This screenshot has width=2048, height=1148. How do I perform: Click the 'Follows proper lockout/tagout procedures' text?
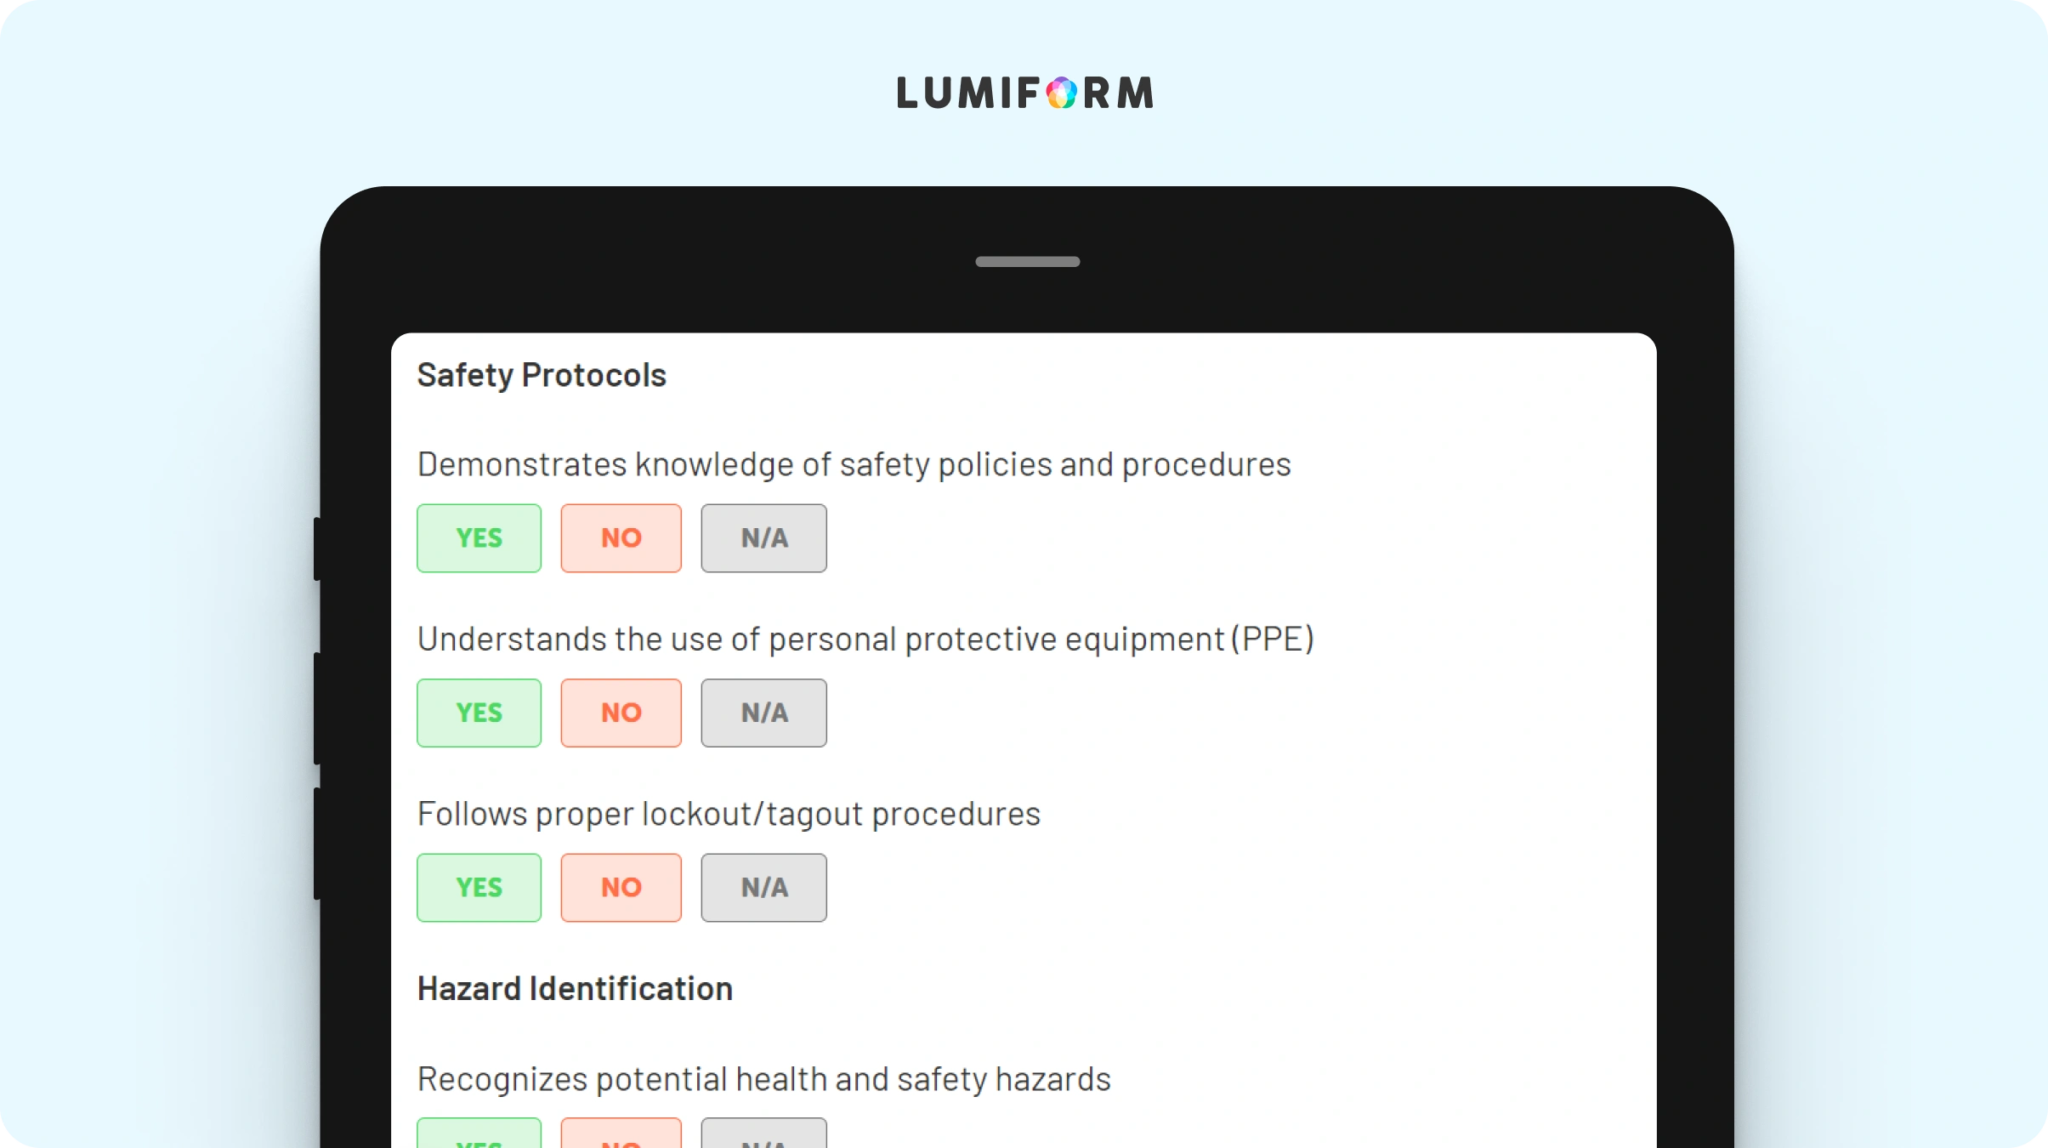(729, 815)
